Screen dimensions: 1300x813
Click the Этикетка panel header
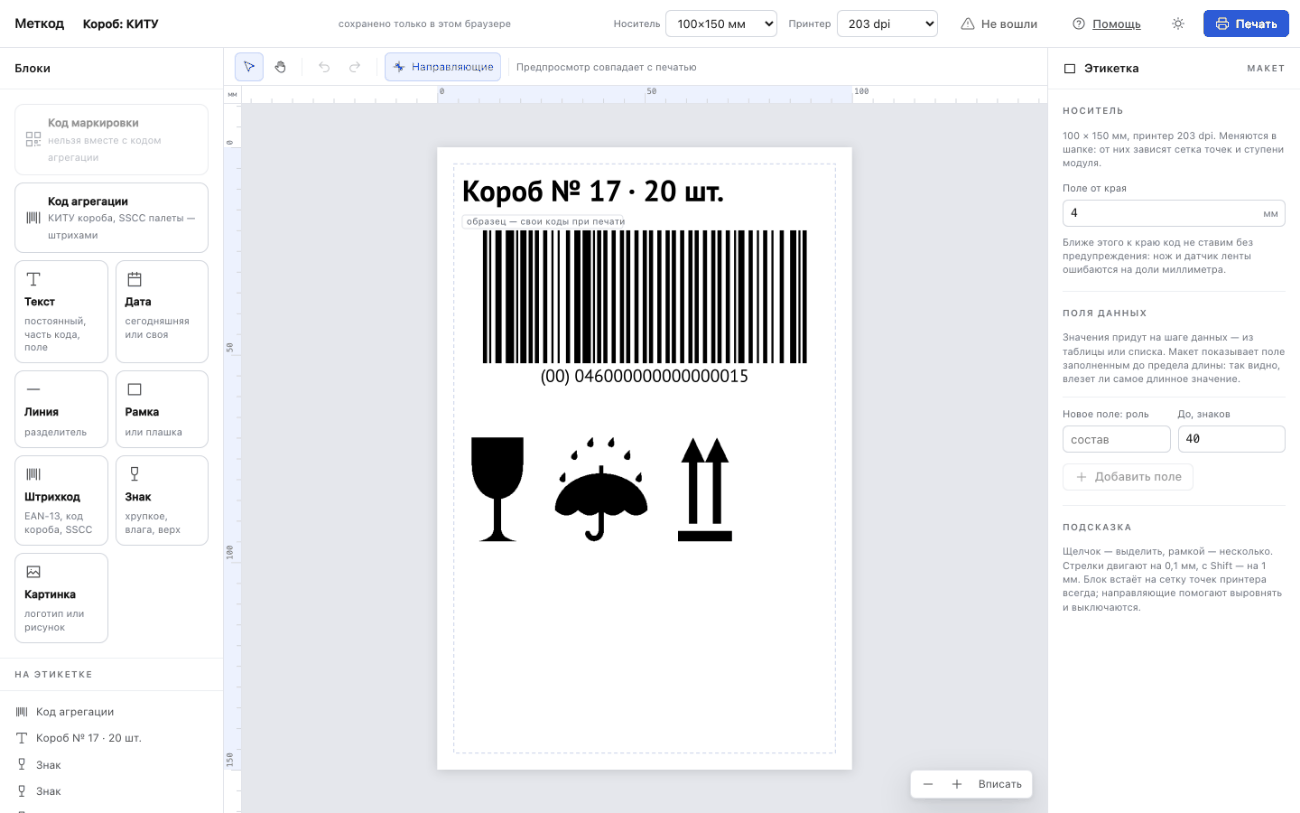1111,68
